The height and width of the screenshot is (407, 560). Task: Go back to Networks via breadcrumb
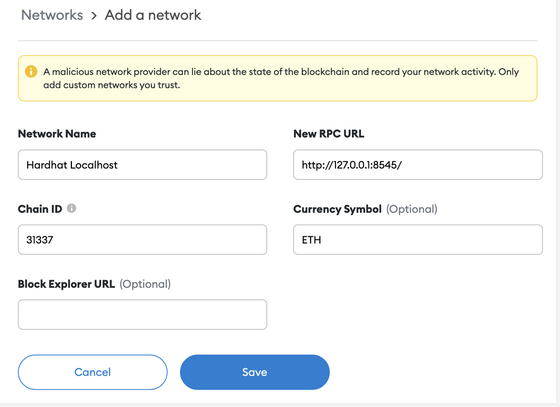pyautogui.click(x=52, y=15)
